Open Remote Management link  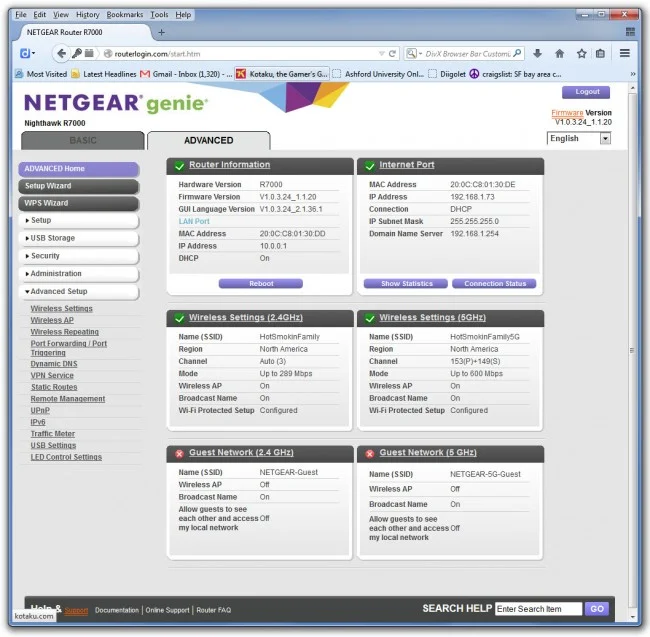click(68, 399)
